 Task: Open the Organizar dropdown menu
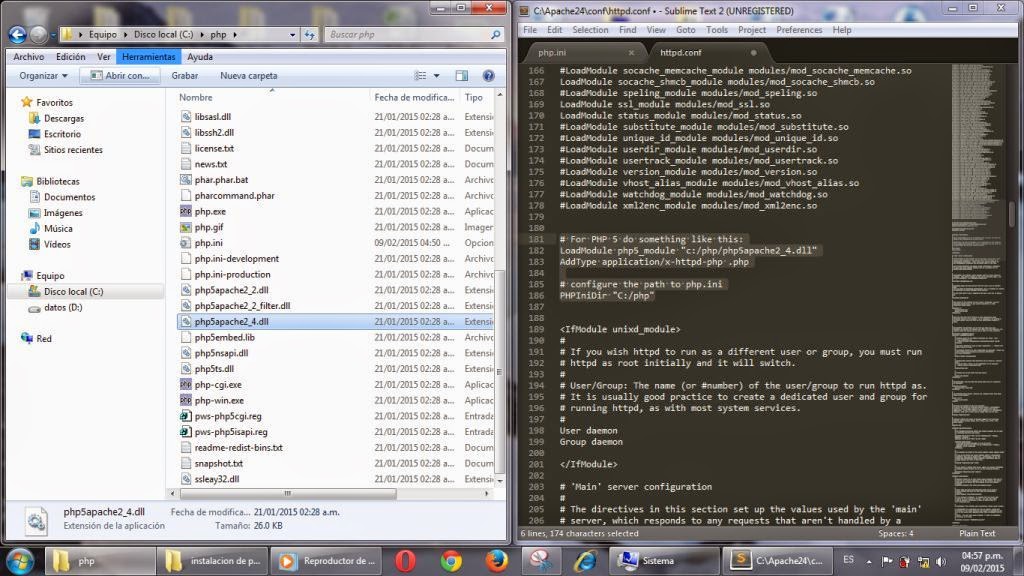pyautogui.click(x=44, y=76)
